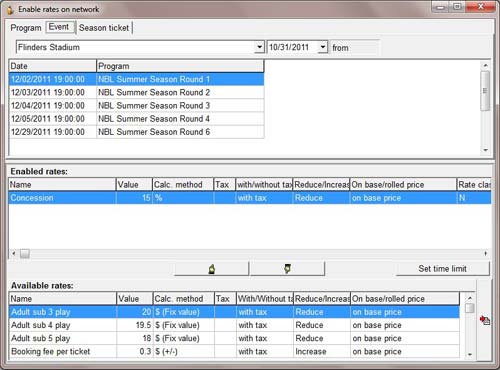The height and width of the screenshot is (370, 500).
Task: Click the from field next to date picker
Action: [x=355, y=47]
